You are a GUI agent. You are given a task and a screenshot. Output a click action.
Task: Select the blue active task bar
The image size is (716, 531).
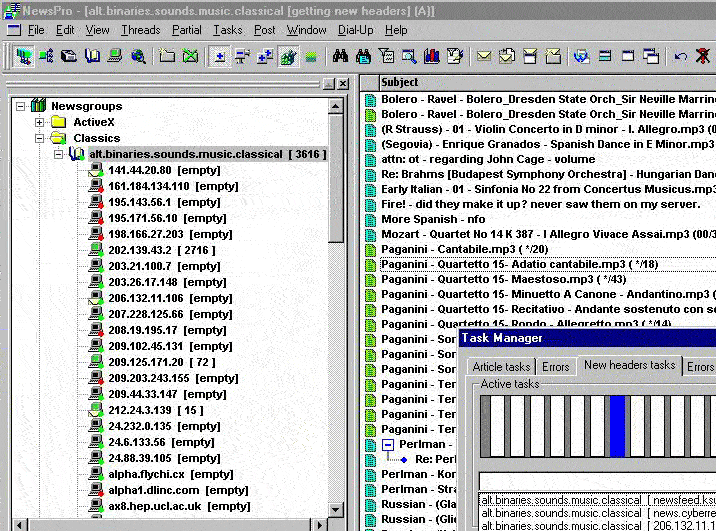point(617,426)
